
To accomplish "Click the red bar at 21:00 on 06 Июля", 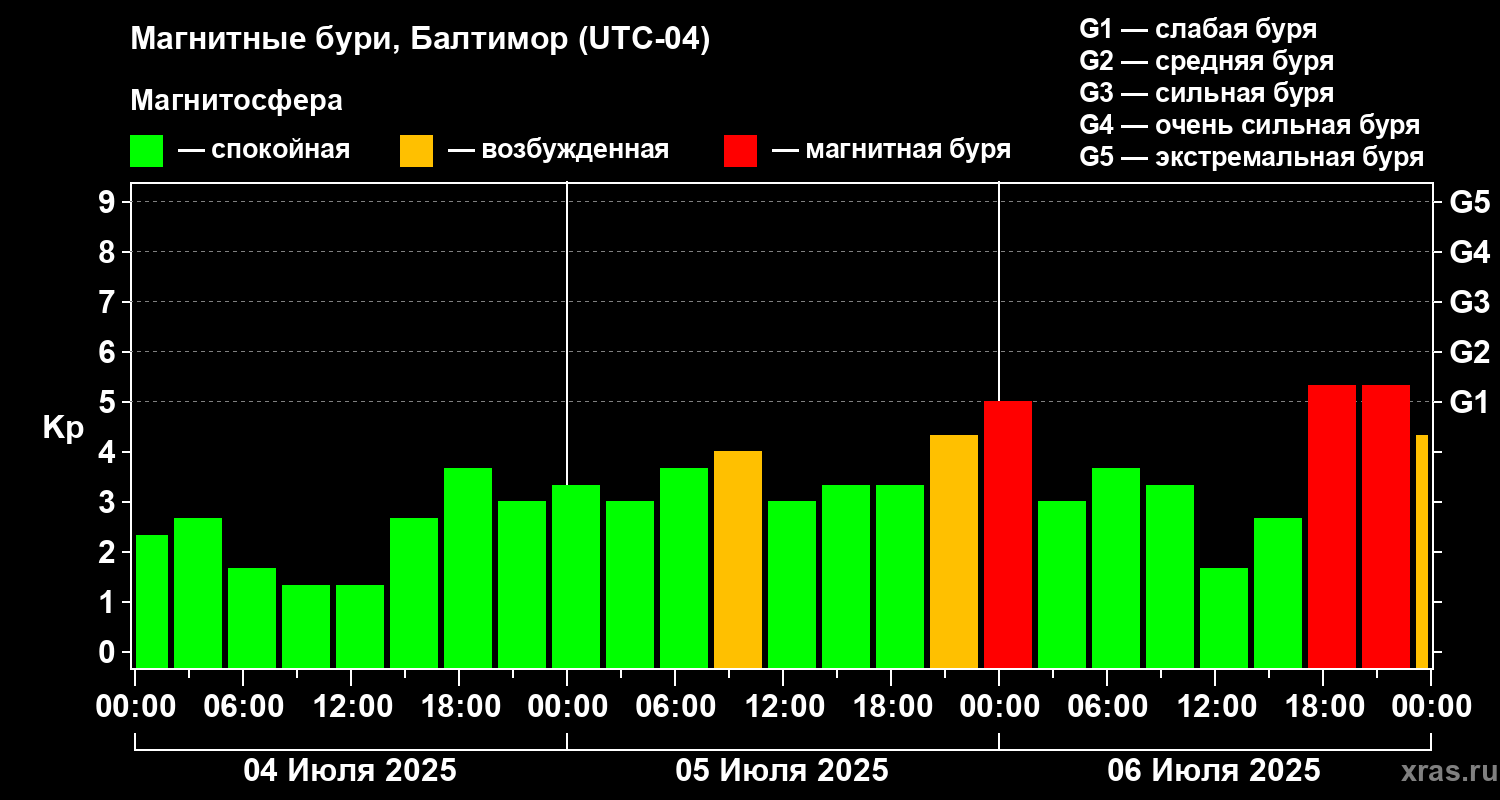I will (1386, 526).
